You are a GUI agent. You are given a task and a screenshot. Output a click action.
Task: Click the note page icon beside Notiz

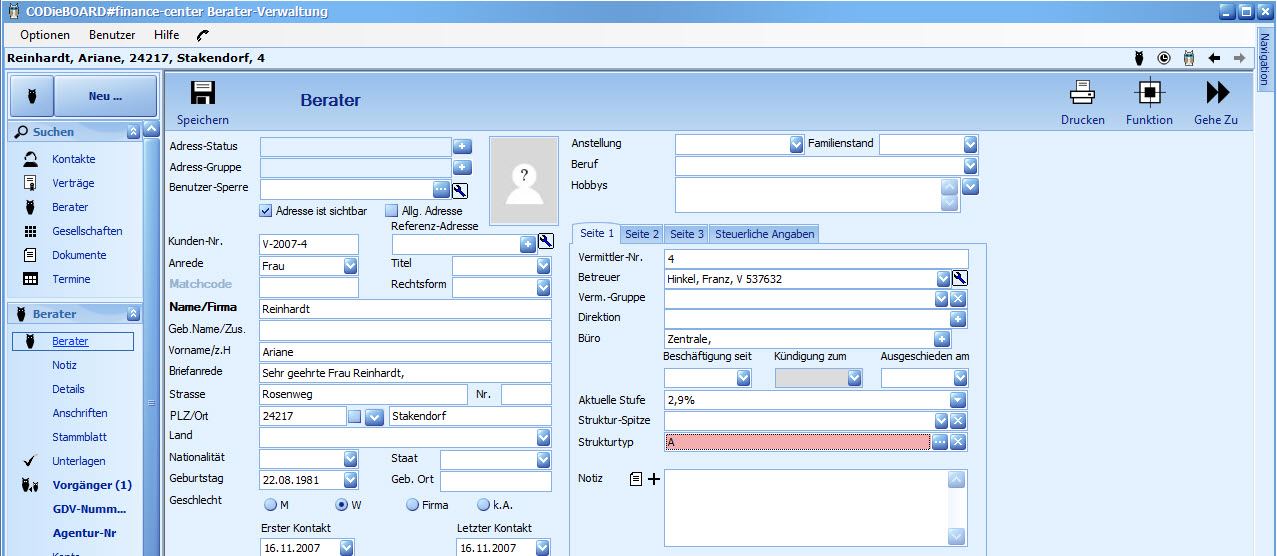636,479
